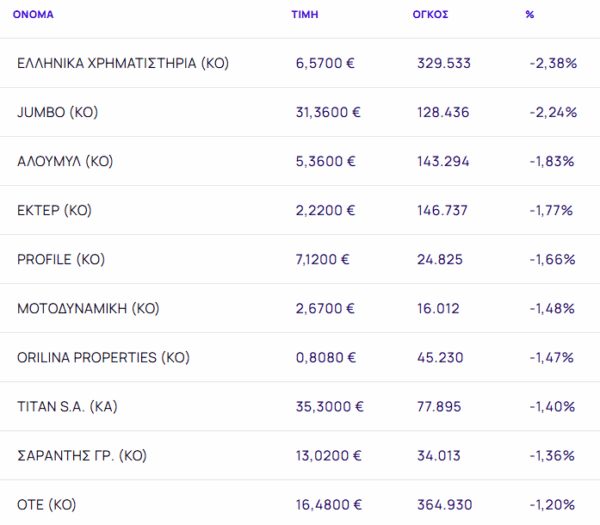Sort by the ΤΙΜΗ column header
Image resolution: width=600 pixels, height=525 pixels.
[x=304, y=15]
